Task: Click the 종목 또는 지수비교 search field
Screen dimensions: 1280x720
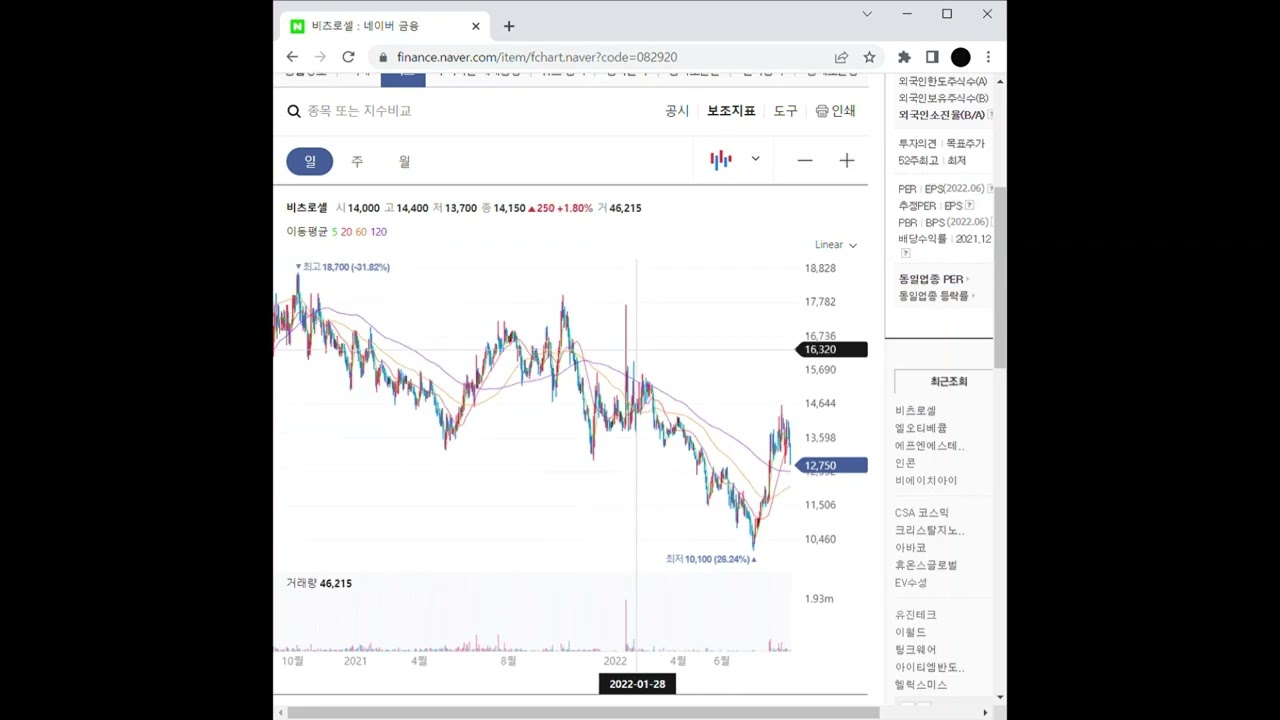Action: [359, 111]
